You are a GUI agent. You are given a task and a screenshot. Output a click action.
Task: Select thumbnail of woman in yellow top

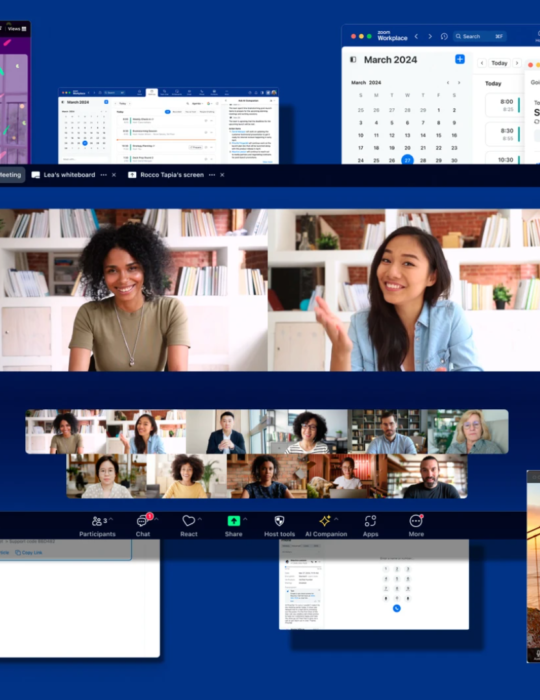tap(187, 476)
